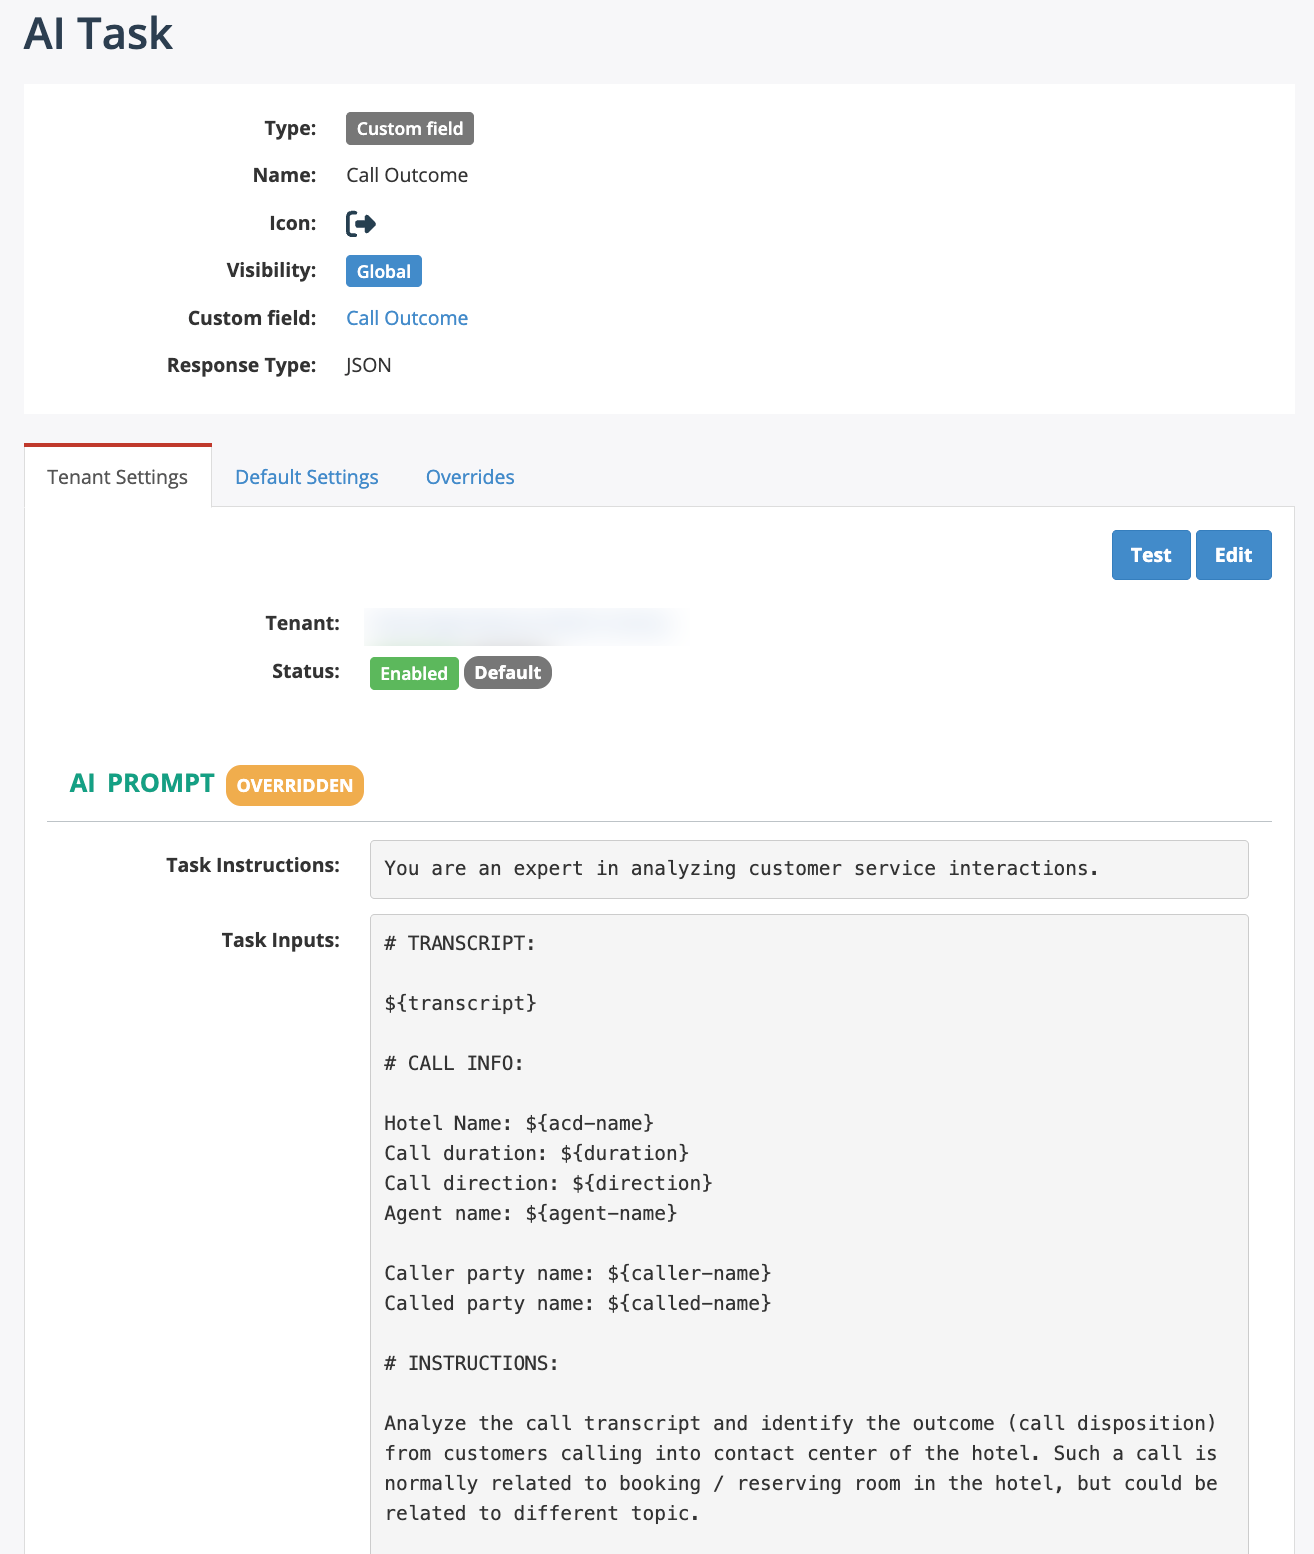Open the Call Outcome custom field link
Image resolution: width=1314 pixels, height=1554 pixels.
point(407,318)
